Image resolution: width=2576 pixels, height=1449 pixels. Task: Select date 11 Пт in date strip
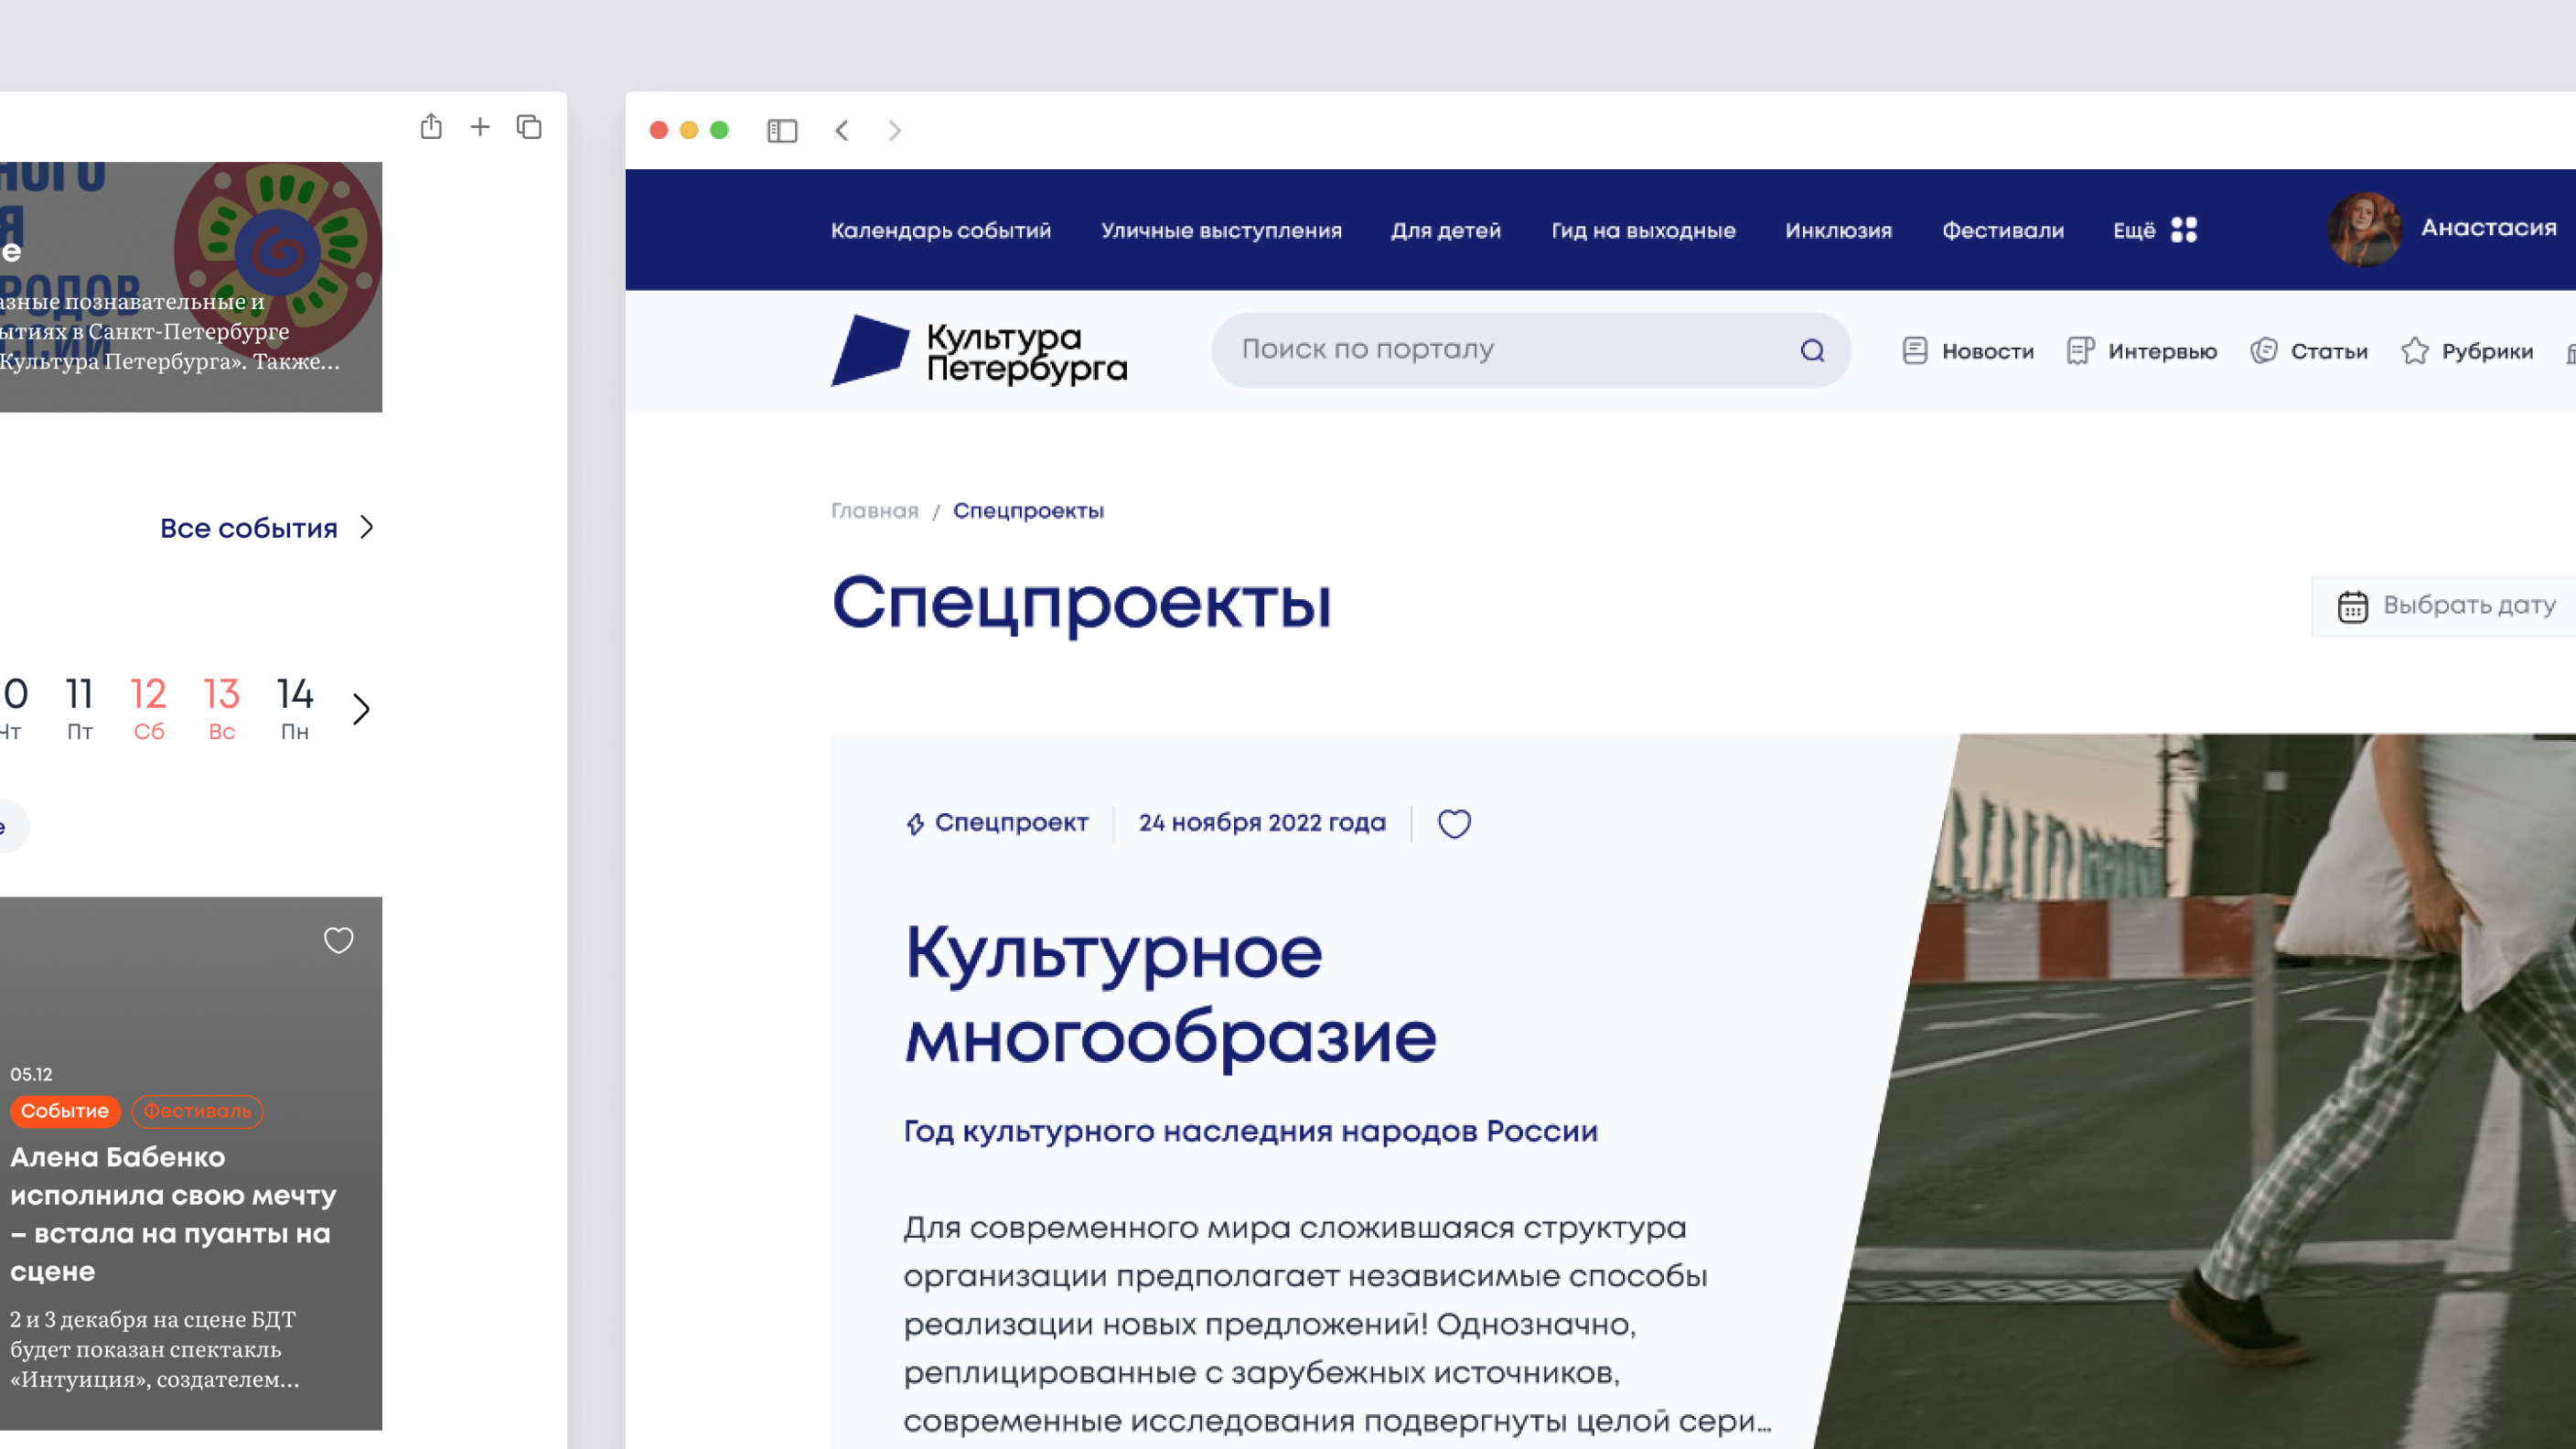coord(80,708)
